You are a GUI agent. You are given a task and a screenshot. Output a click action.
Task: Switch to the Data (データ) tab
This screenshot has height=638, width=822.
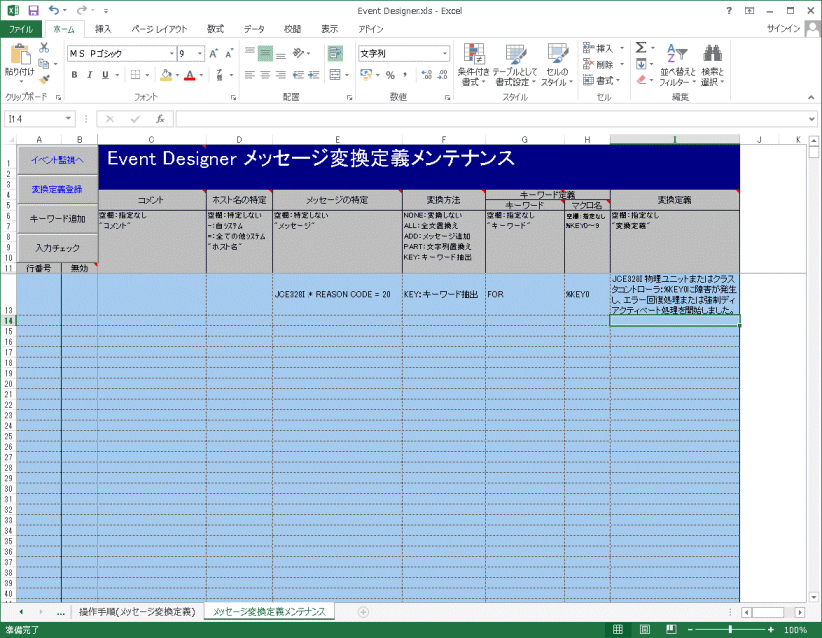coord(254,29)
